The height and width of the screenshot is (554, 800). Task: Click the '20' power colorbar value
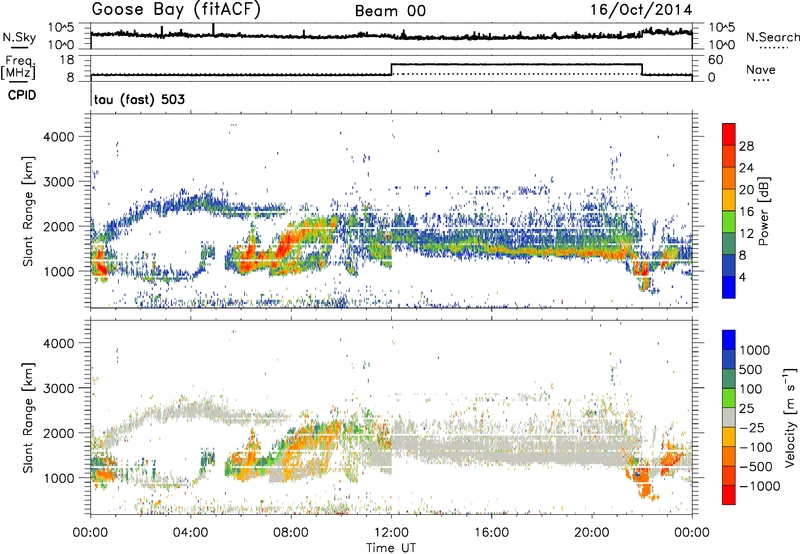746,190
